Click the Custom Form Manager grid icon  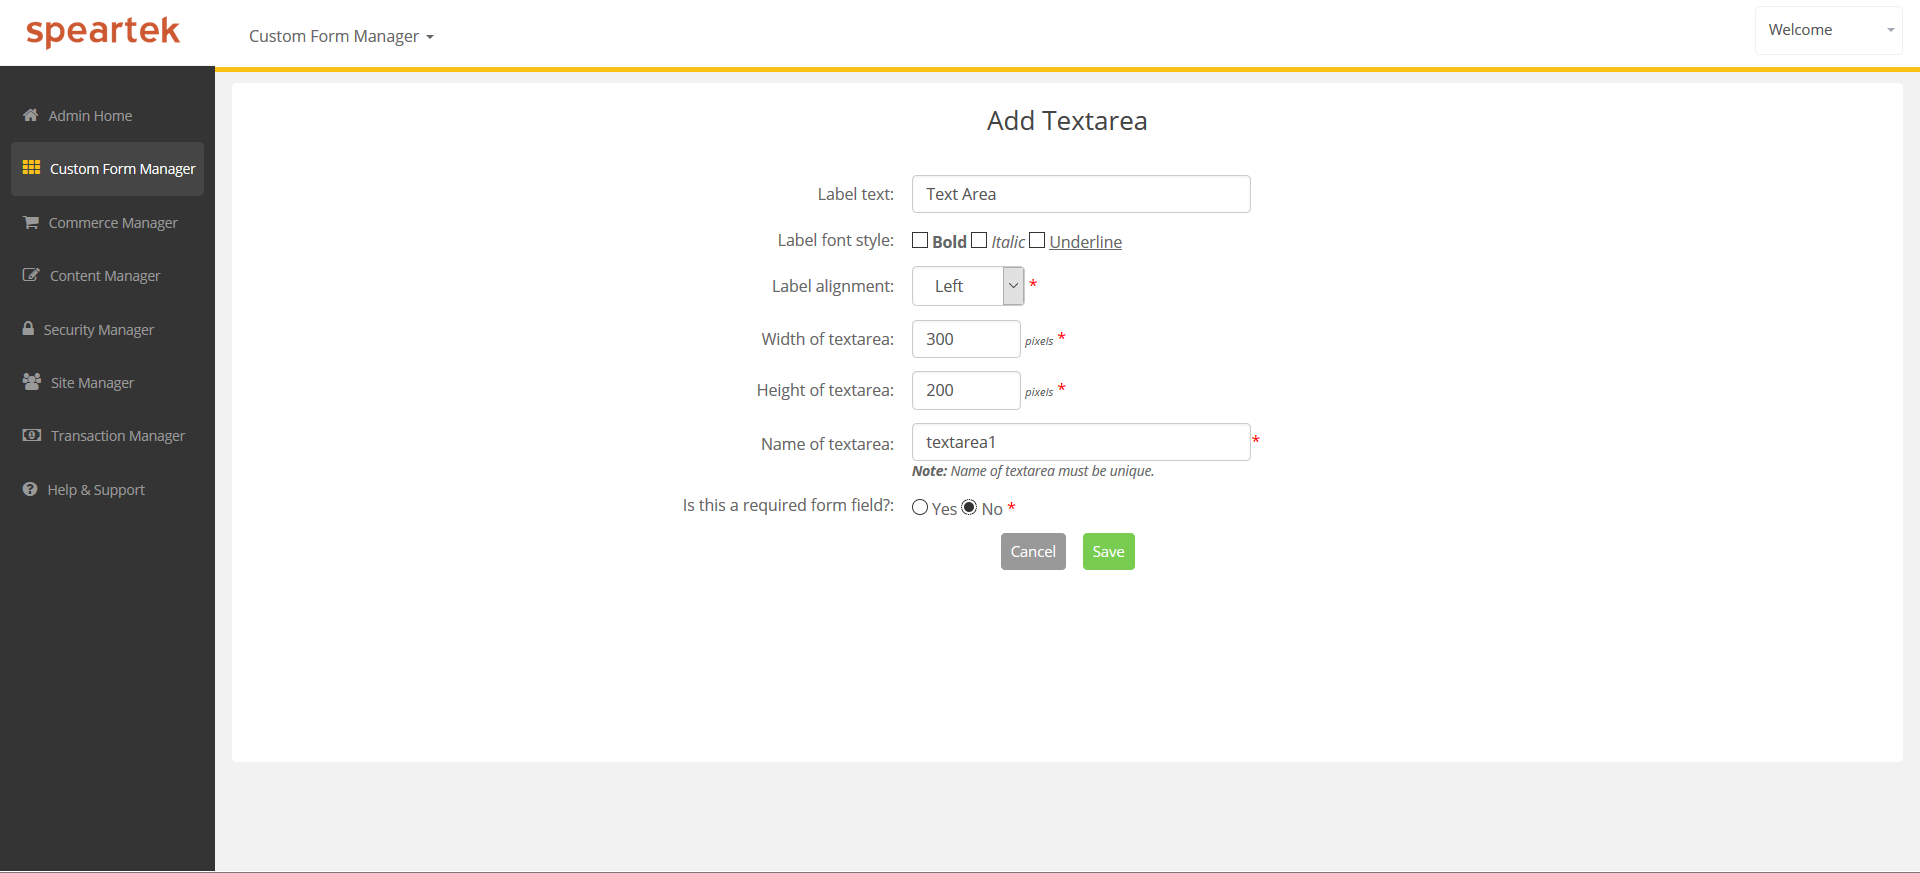pyautogui.click(x=31, y=168)
